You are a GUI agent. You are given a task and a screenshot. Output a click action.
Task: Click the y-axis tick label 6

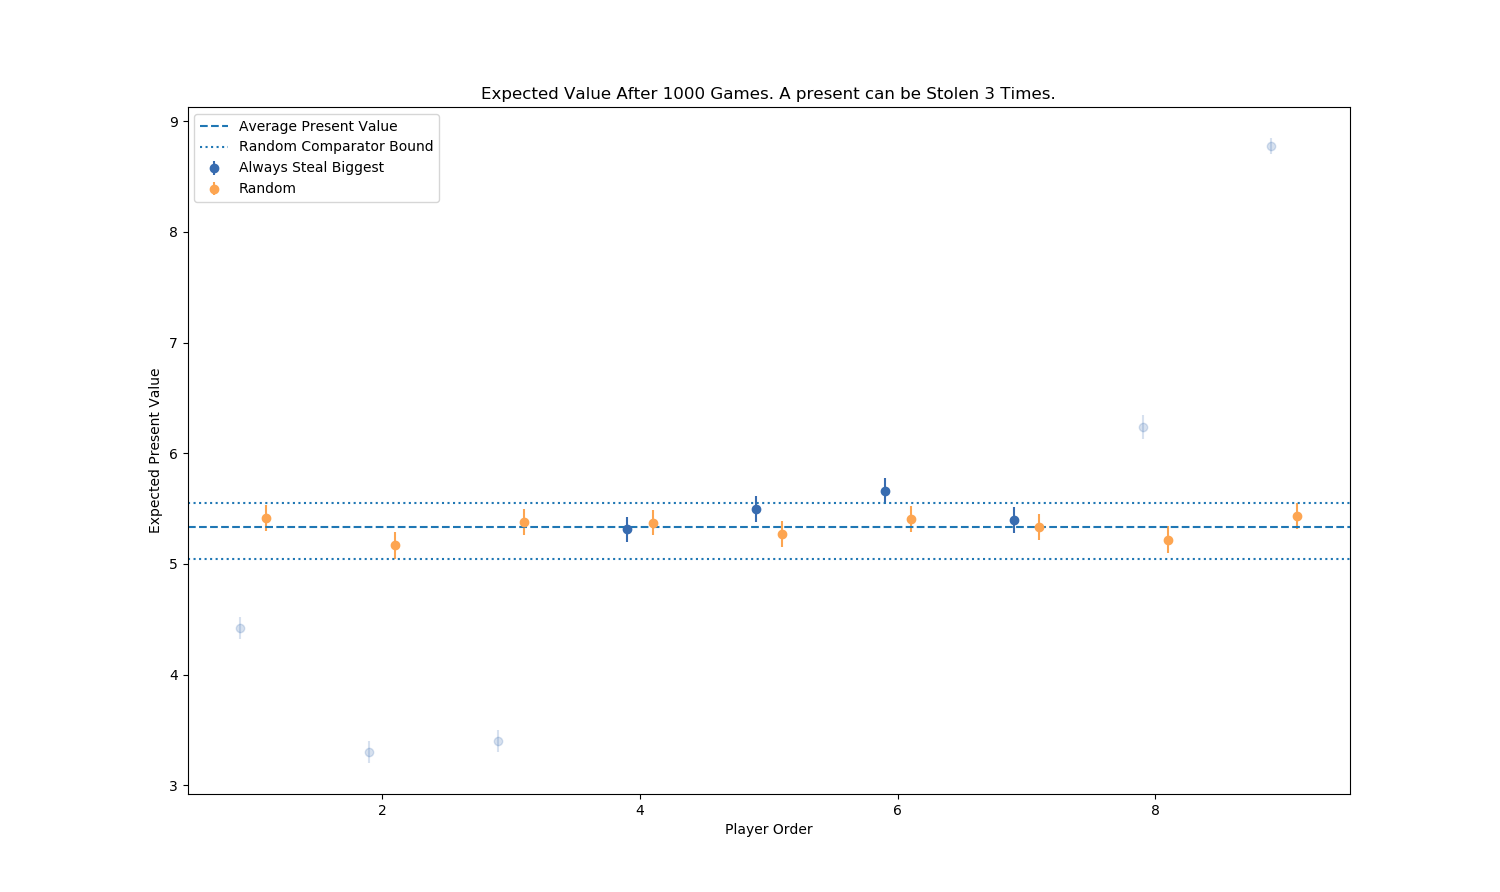(x=173, y=454)
